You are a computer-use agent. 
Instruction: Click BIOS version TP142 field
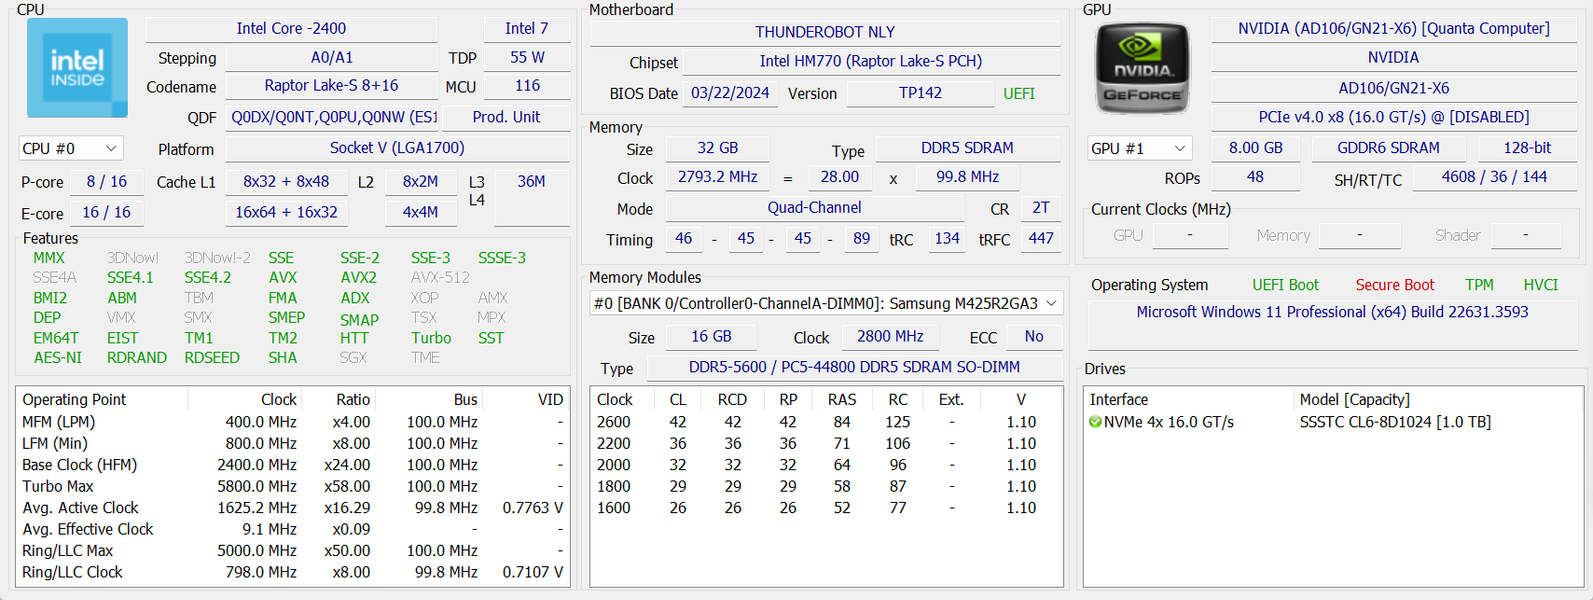pyautogui.click(x=920, y=93)
